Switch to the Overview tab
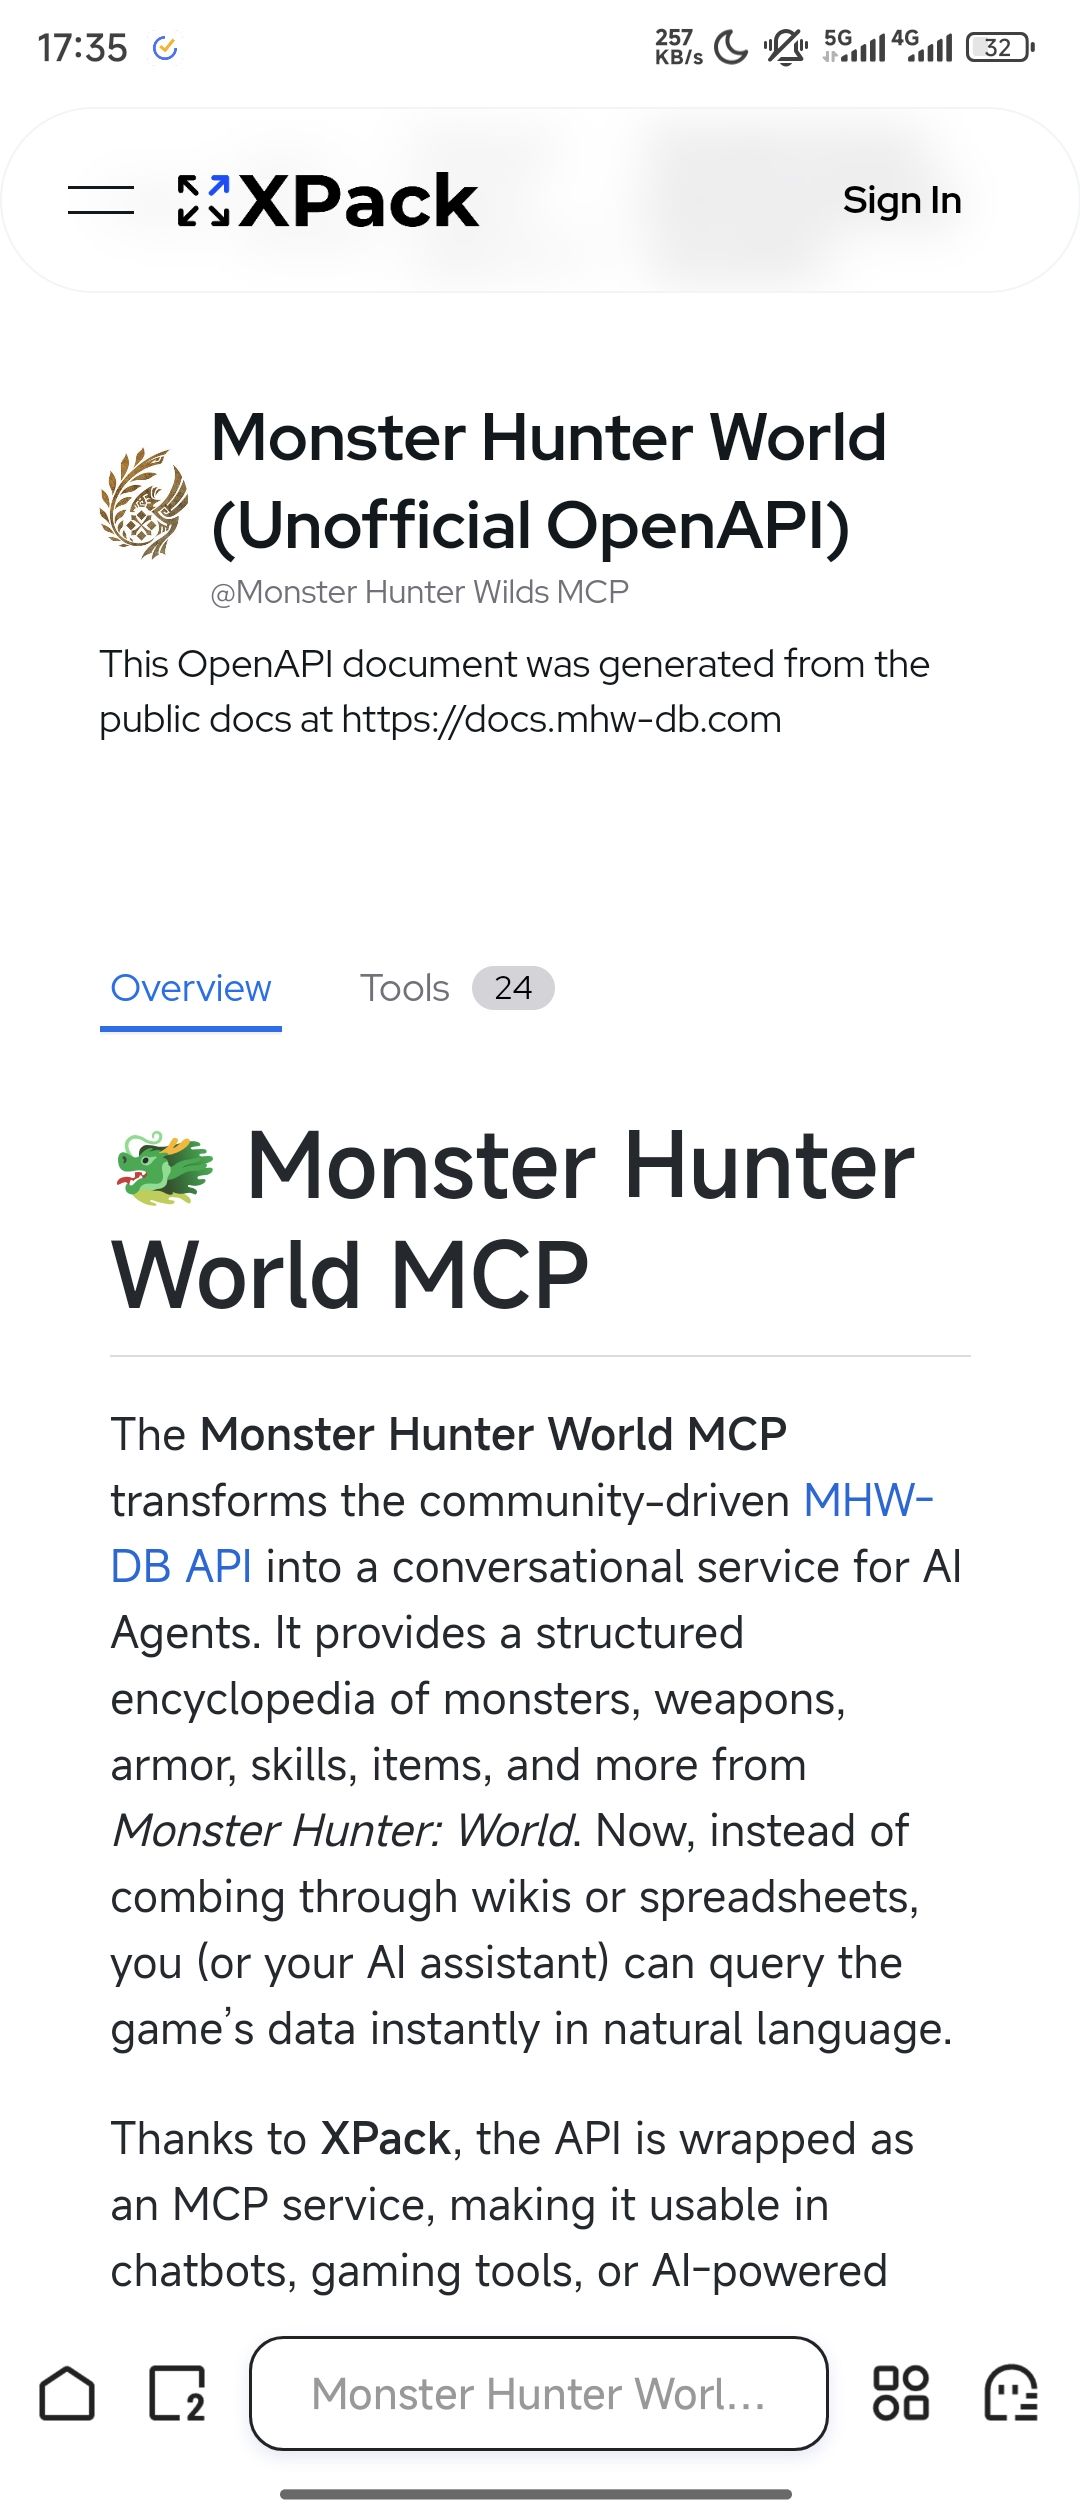Screen dimensions: 1080x2520 coord(191,988)
